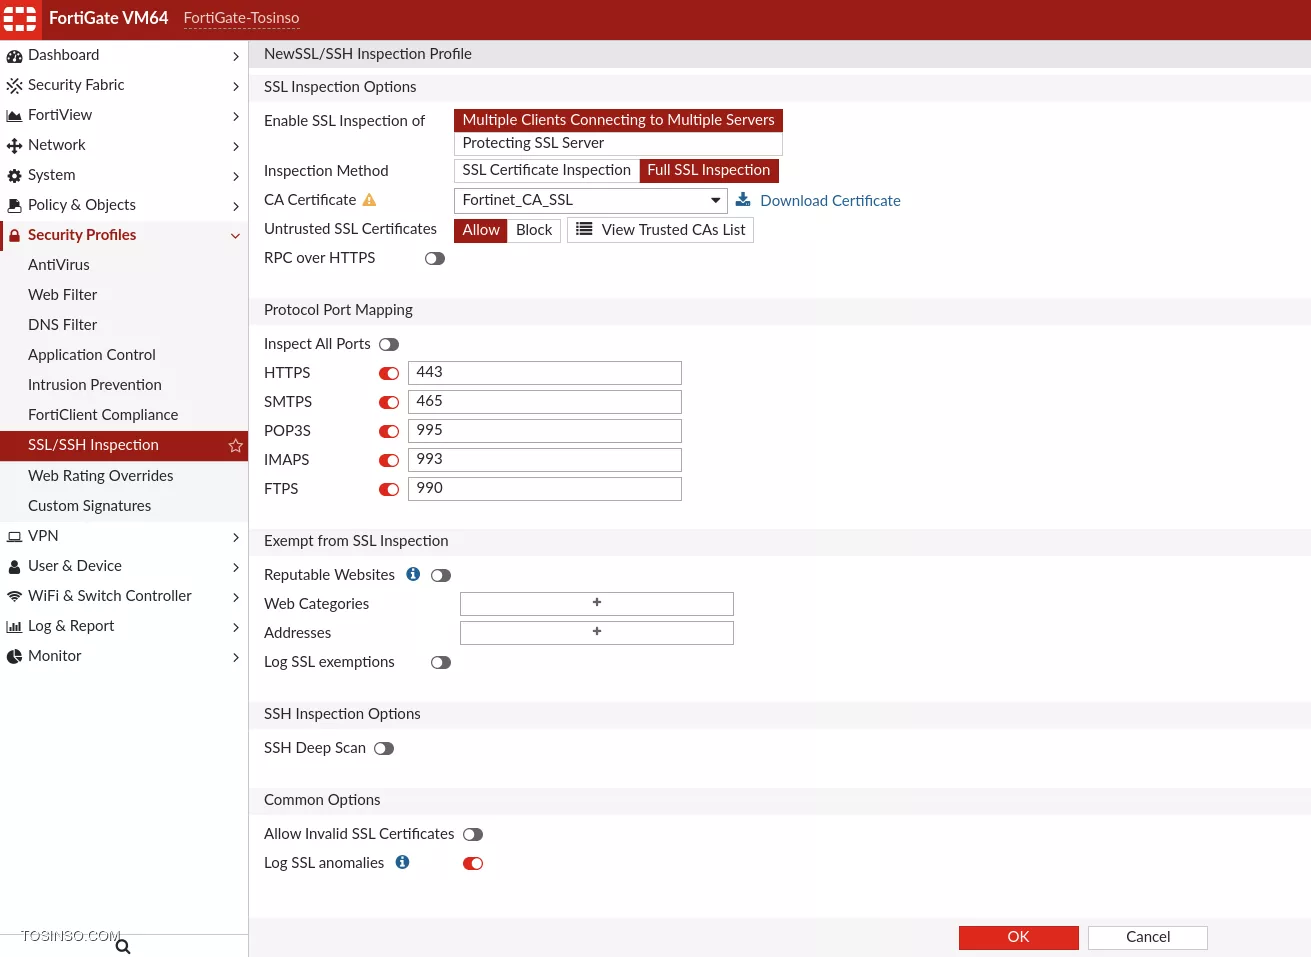Image resolution: width=1311 pixels, height=957 pixels.
Task: Enable Log SSL exemptions toggle
Action: 441,662
